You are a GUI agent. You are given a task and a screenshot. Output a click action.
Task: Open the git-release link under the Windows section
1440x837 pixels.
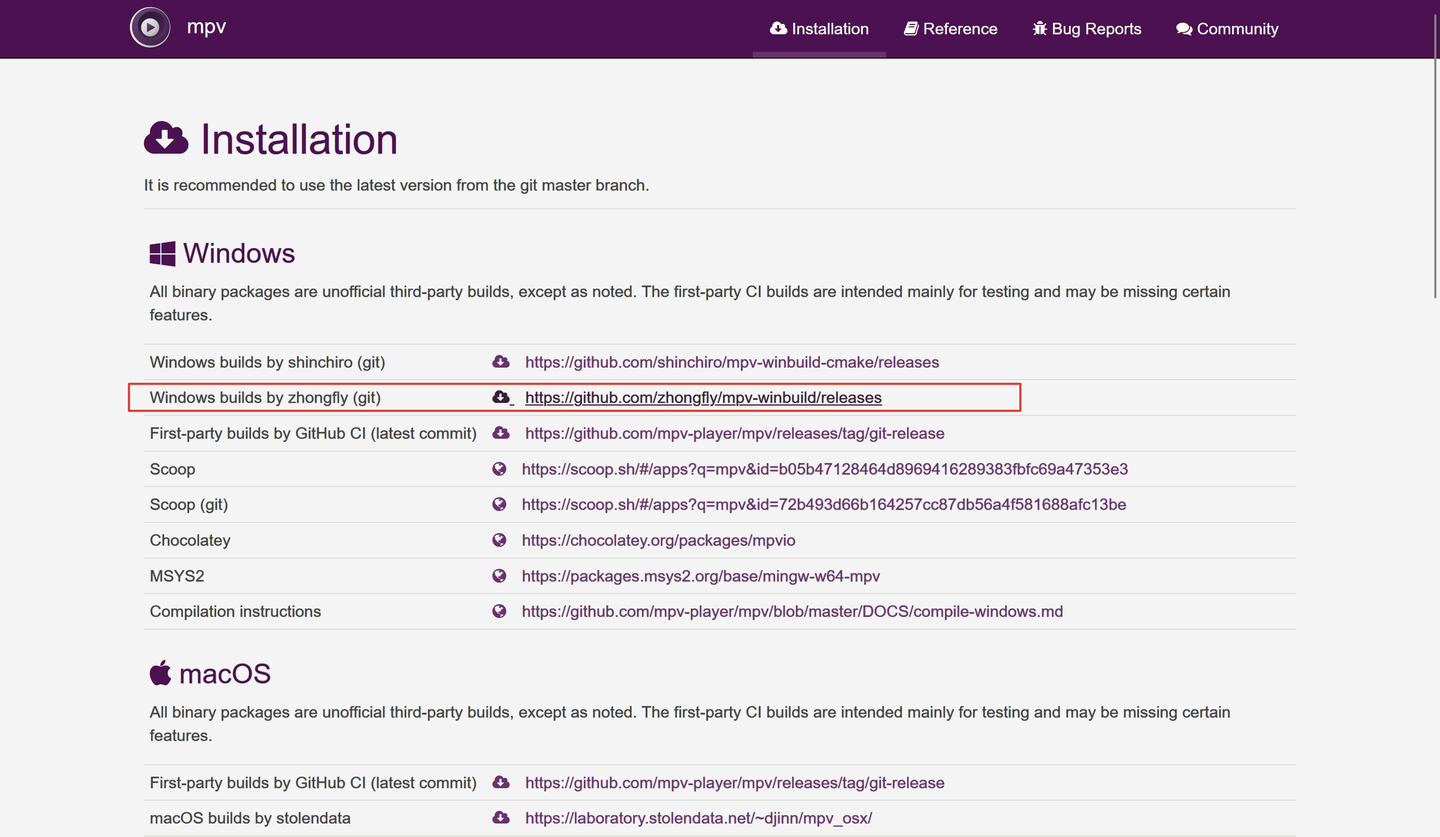(x=735, y=433)
